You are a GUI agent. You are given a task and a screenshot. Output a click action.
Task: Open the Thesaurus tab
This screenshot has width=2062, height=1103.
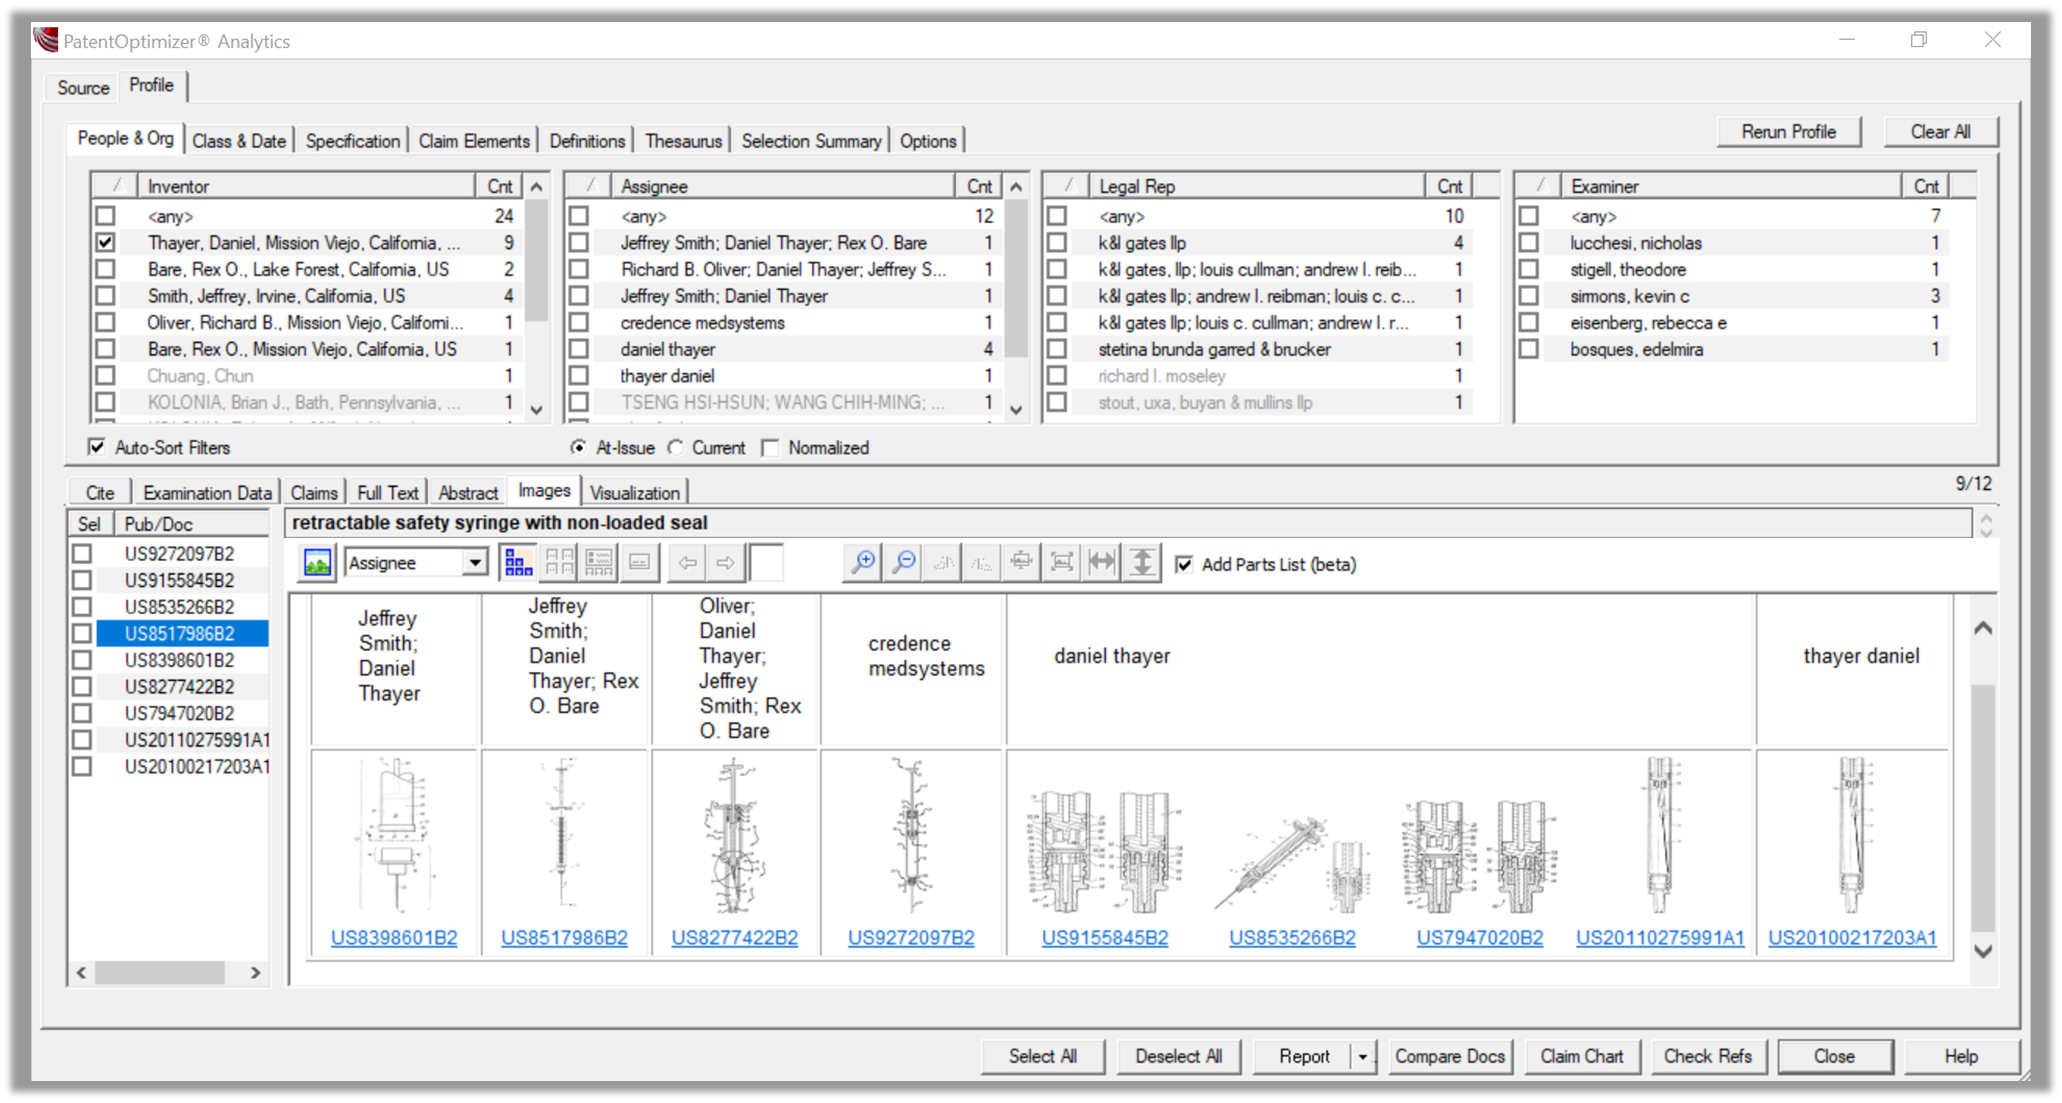point(683,141)
